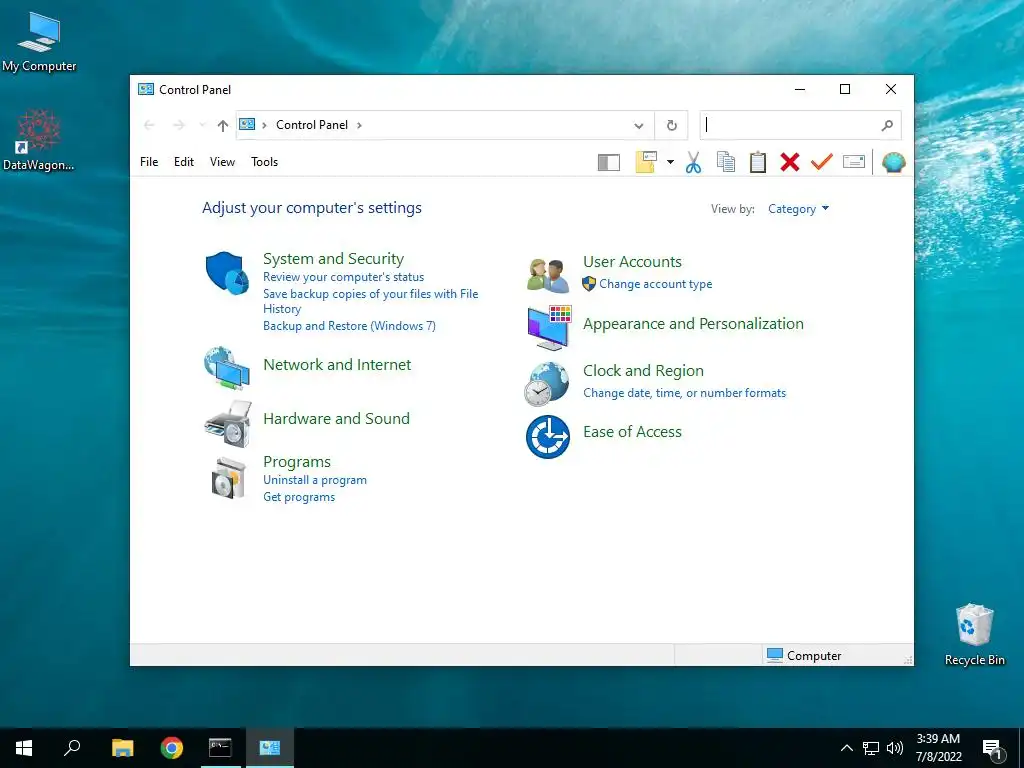Select the DataWagon desktop shortcut
Image resolution: width=1024 pixels, height=768 pixels.
39,140
